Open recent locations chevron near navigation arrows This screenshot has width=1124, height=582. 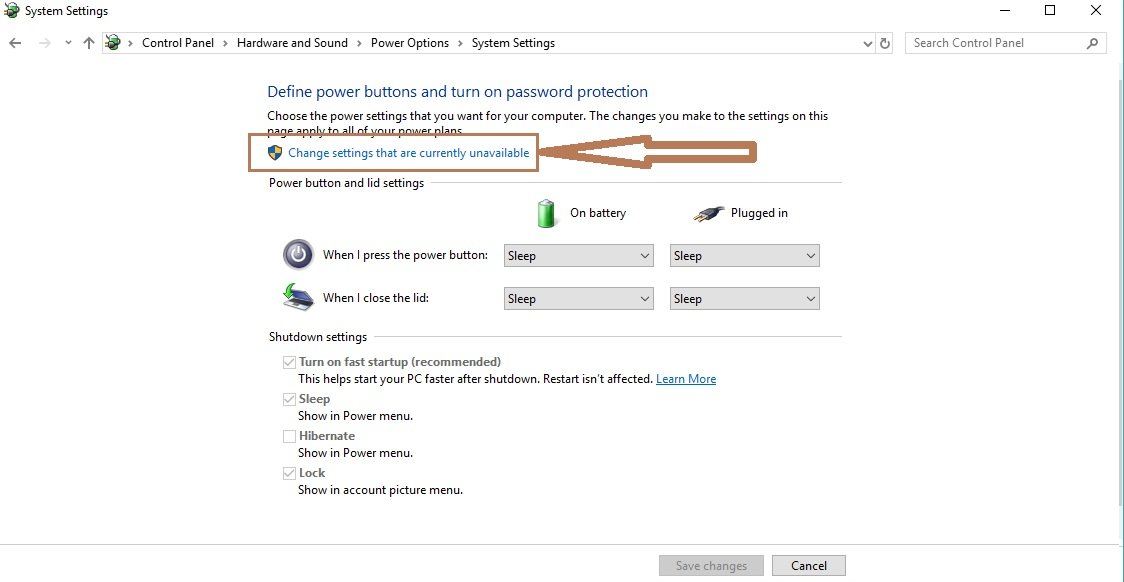(68, 43)
